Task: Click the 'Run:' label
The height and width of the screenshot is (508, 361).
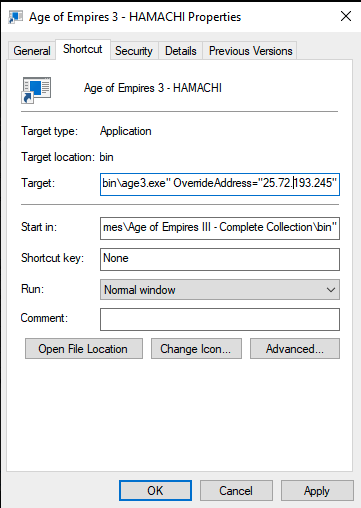Action: [x=32, y=289]
